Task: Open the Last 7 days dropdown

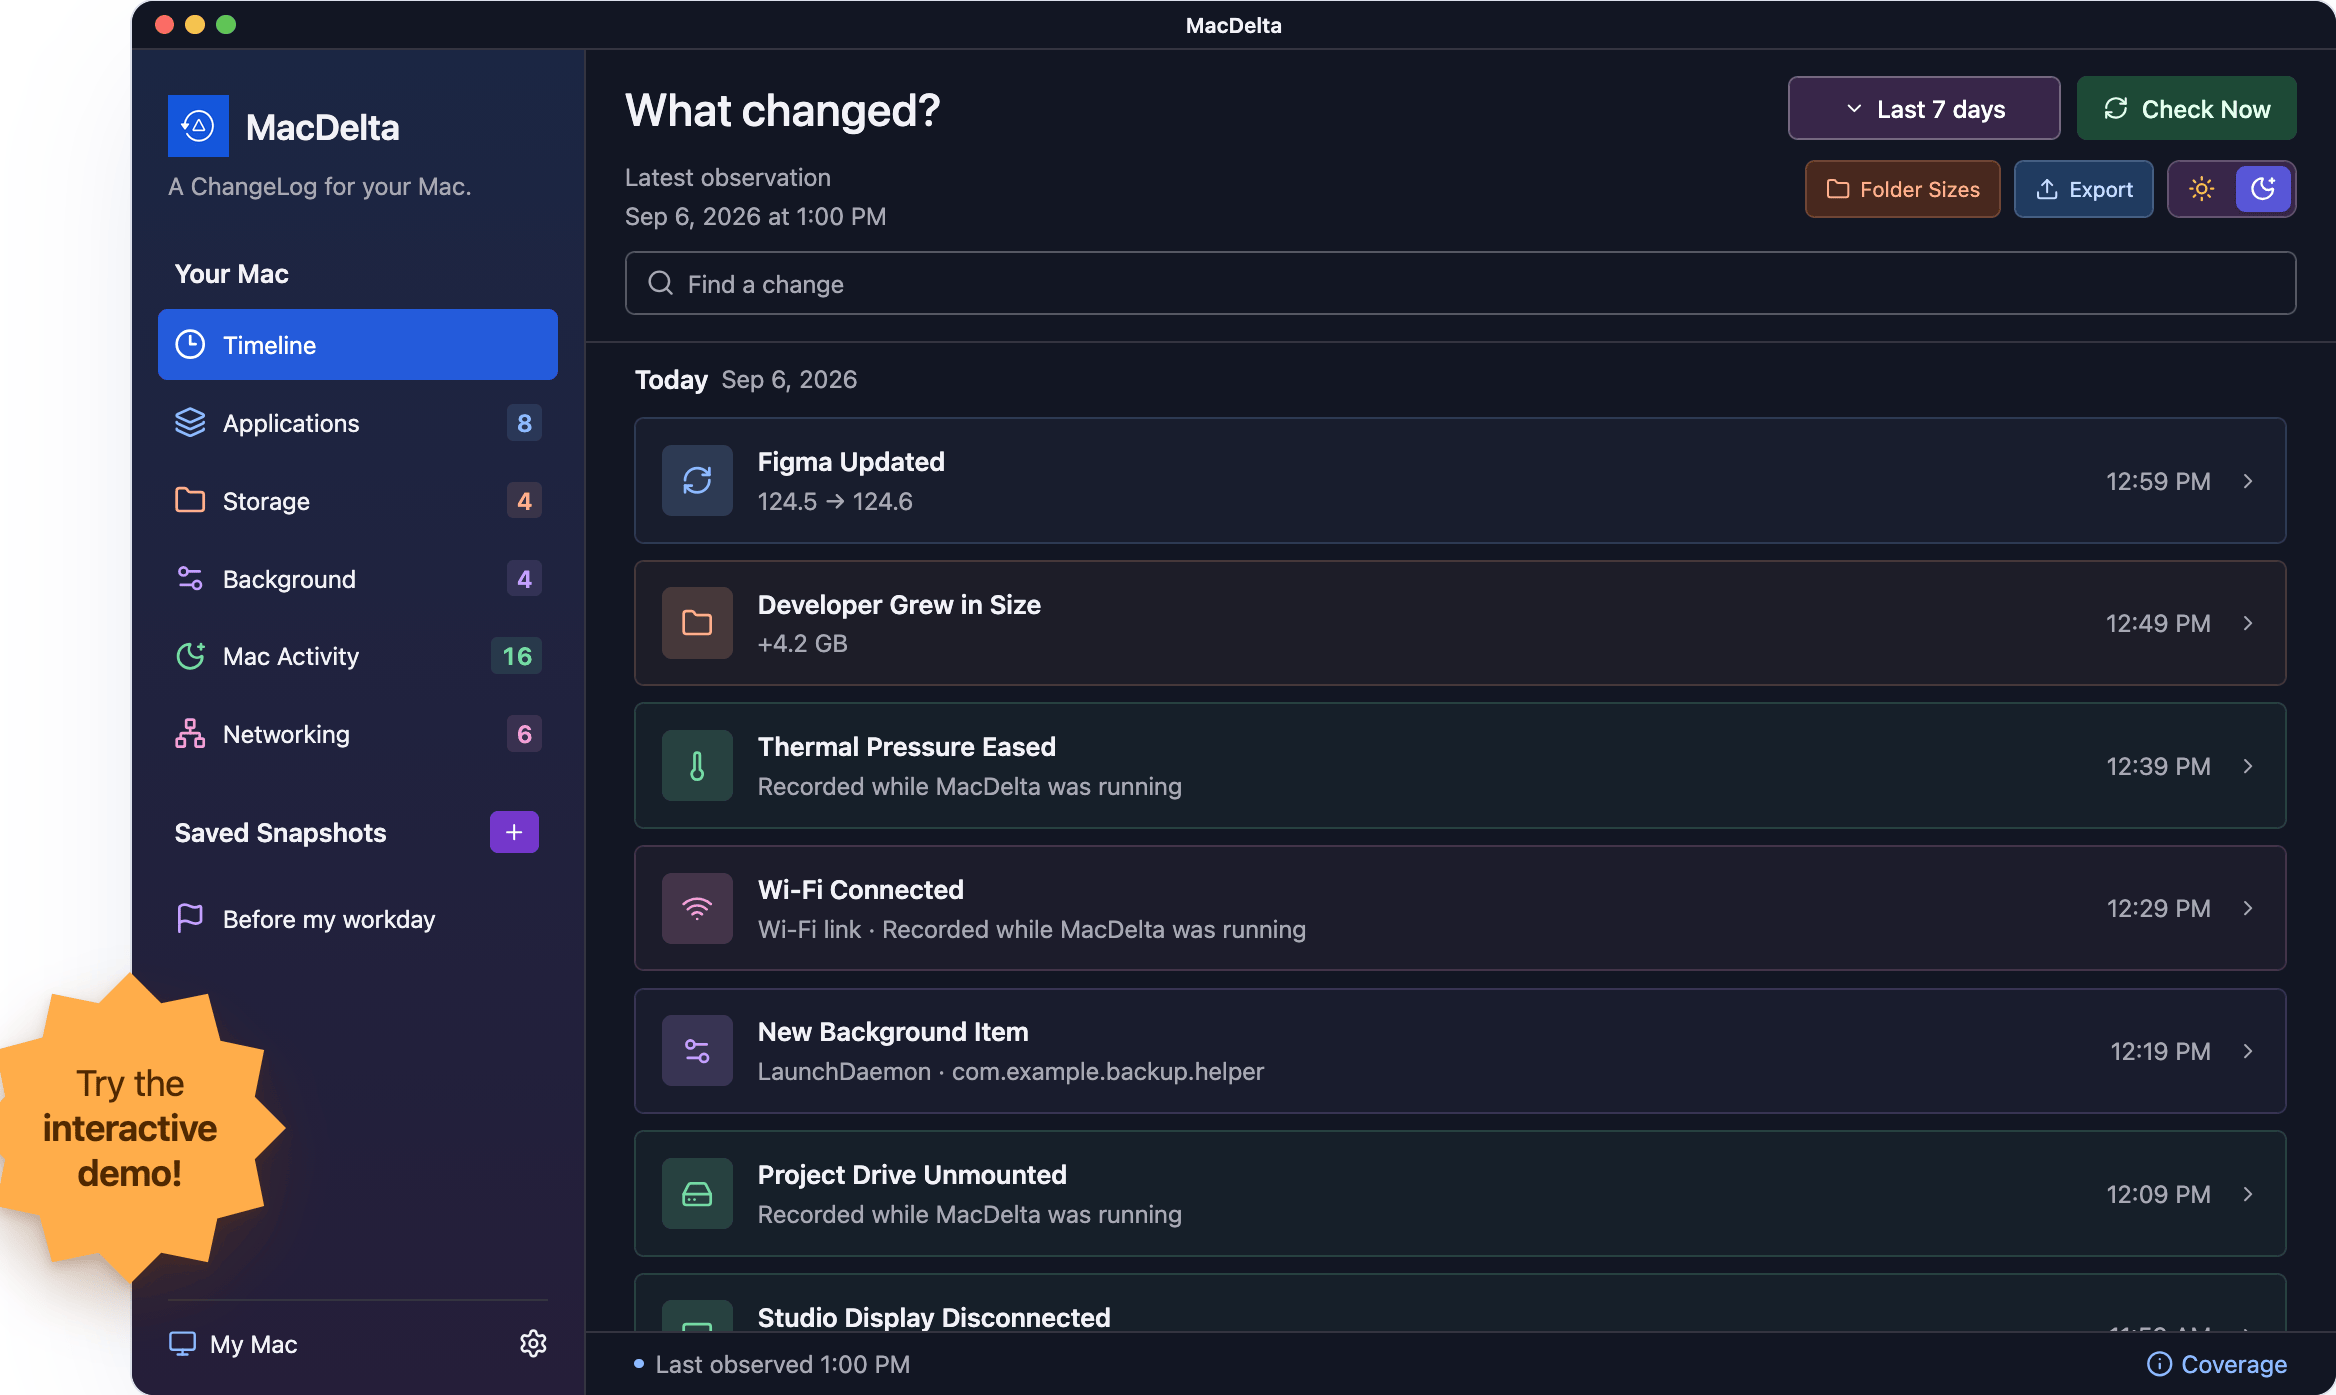Action: click(x=1924, y=109)
